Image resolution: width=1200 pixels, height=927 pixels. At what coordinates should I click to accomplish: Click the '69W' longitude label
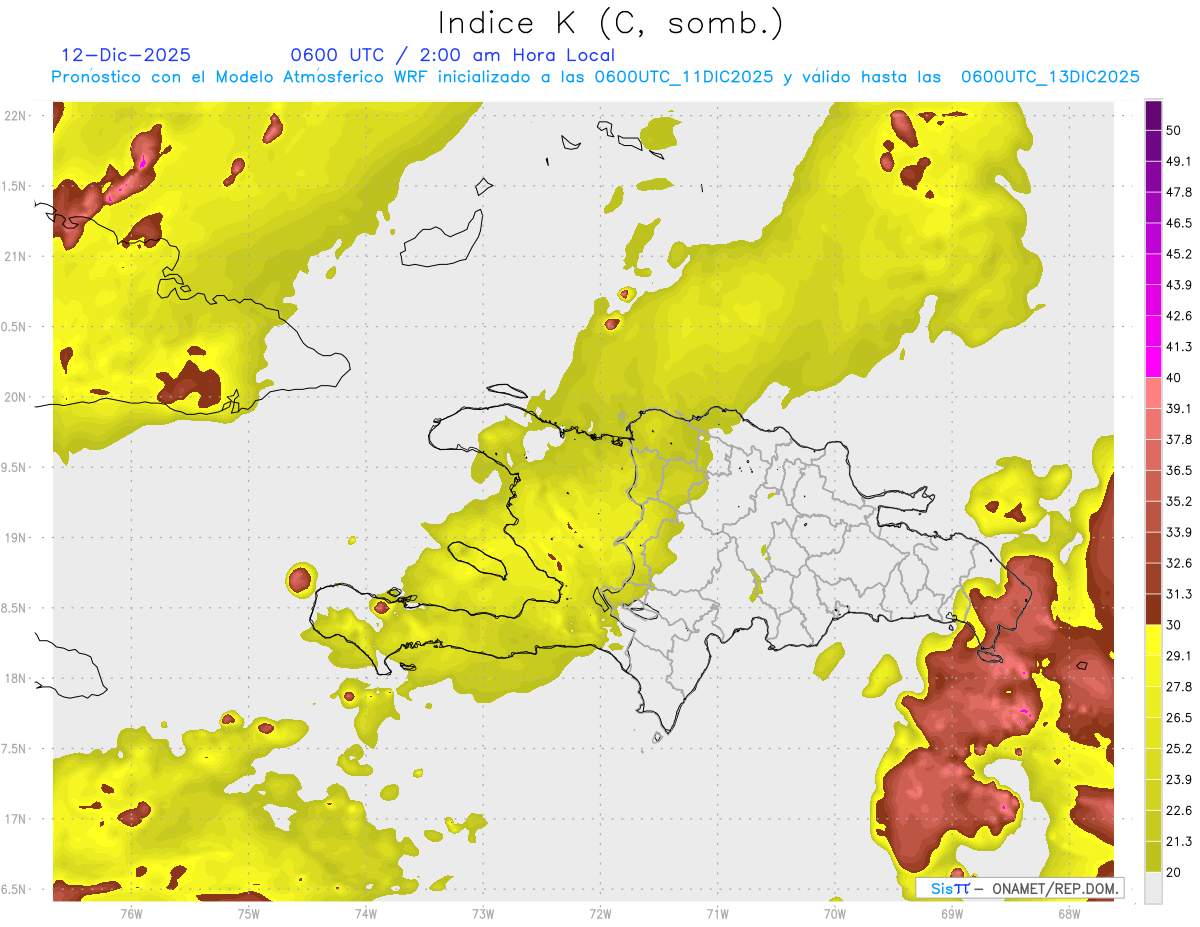click(952, 913)
